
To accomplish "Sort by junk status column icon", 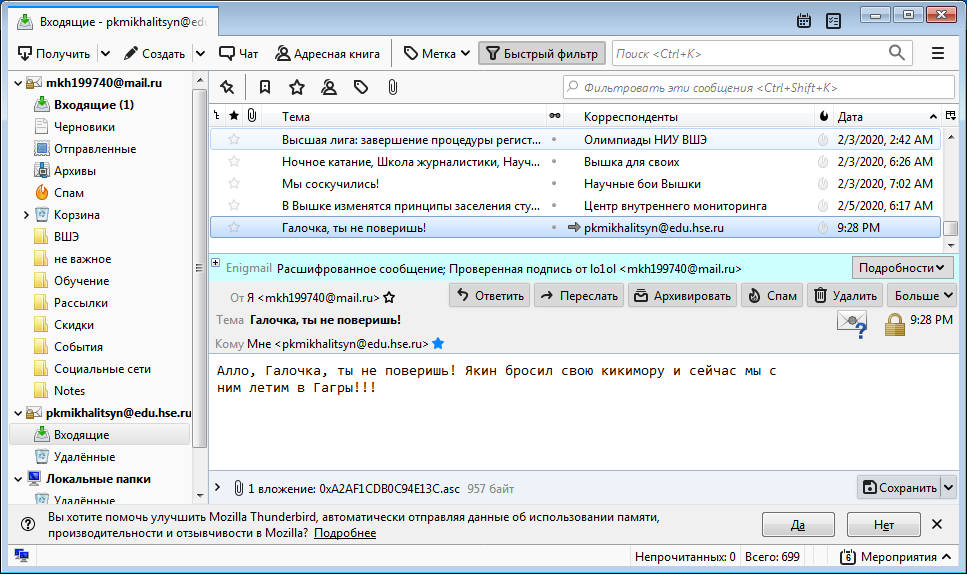I will coord(823,116).
